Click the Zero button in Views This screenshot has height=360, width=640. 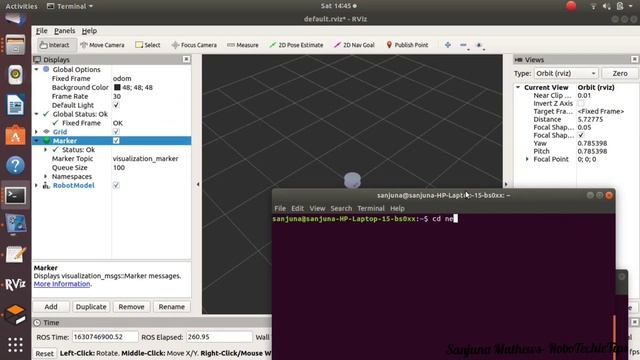click(x=620, y=73)
